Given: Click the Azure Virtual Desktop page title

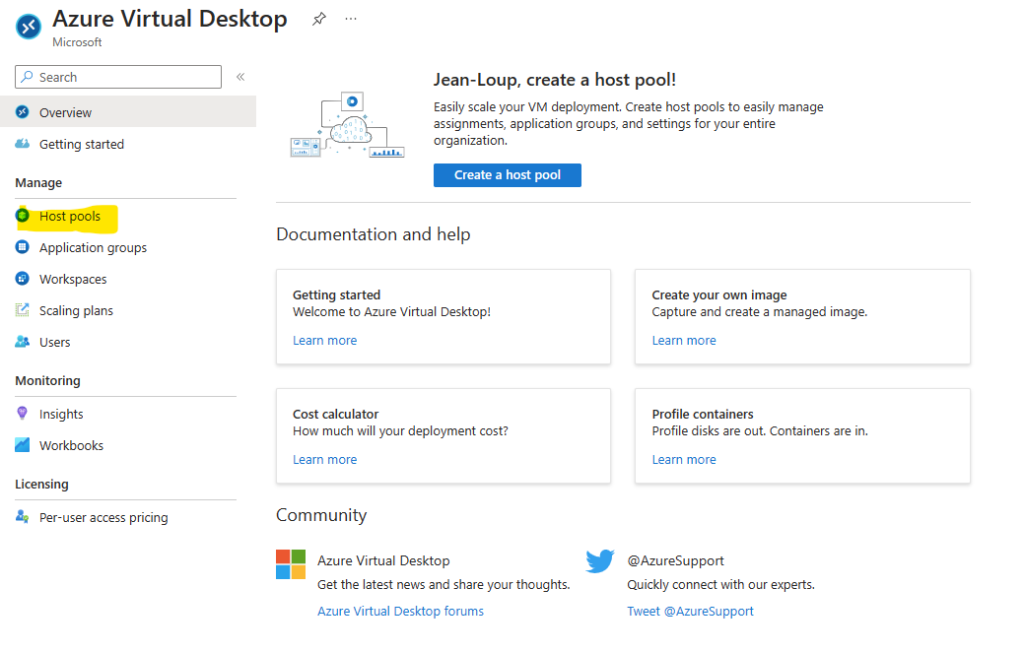Looking at the screenshot, I should [170, 19].
